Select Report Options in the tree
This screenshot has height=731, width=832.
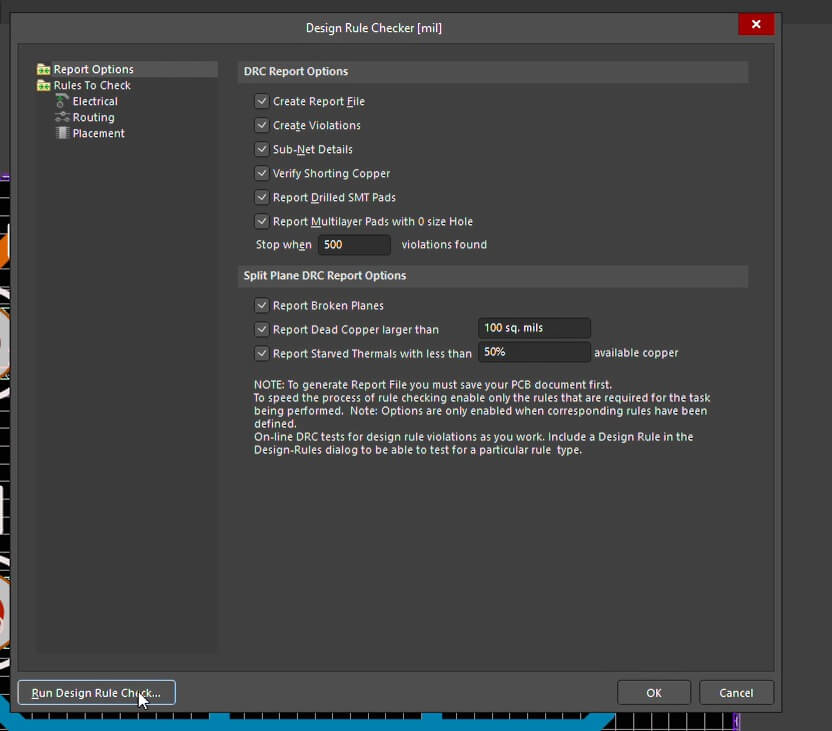(93, 69)
